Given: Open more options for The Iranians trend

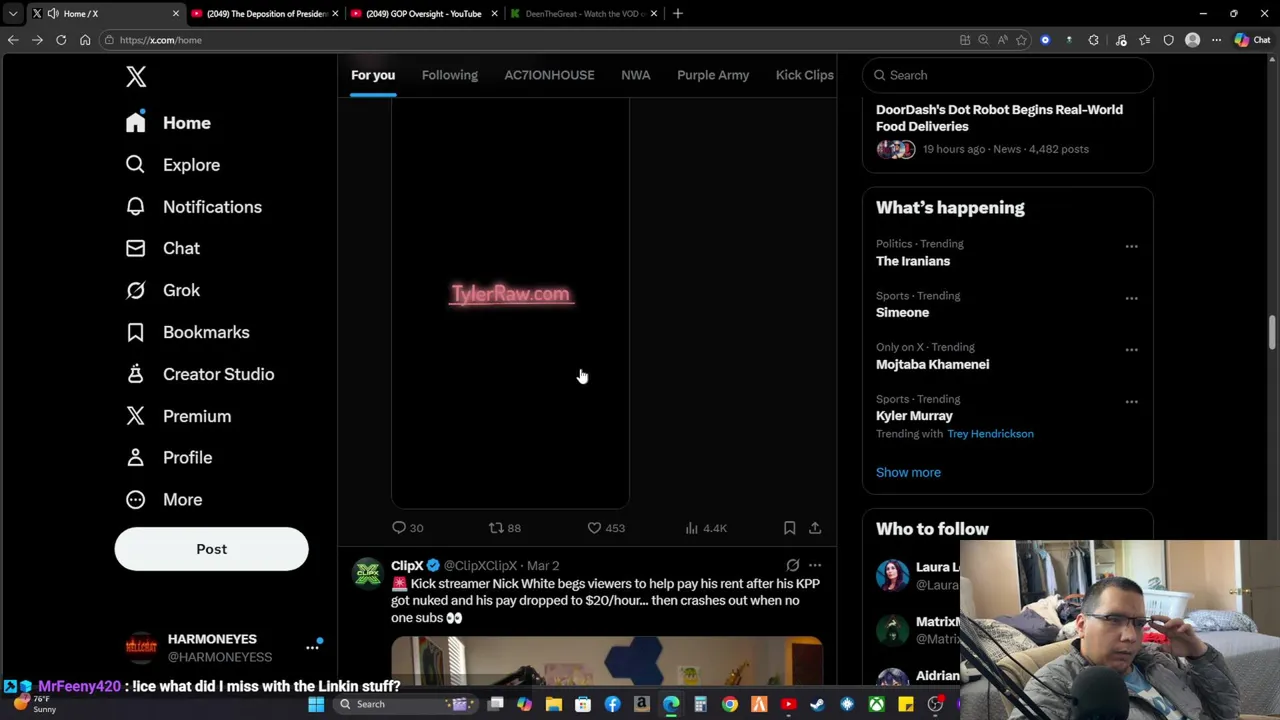Looking at the screenshot, I should 1131,246.
